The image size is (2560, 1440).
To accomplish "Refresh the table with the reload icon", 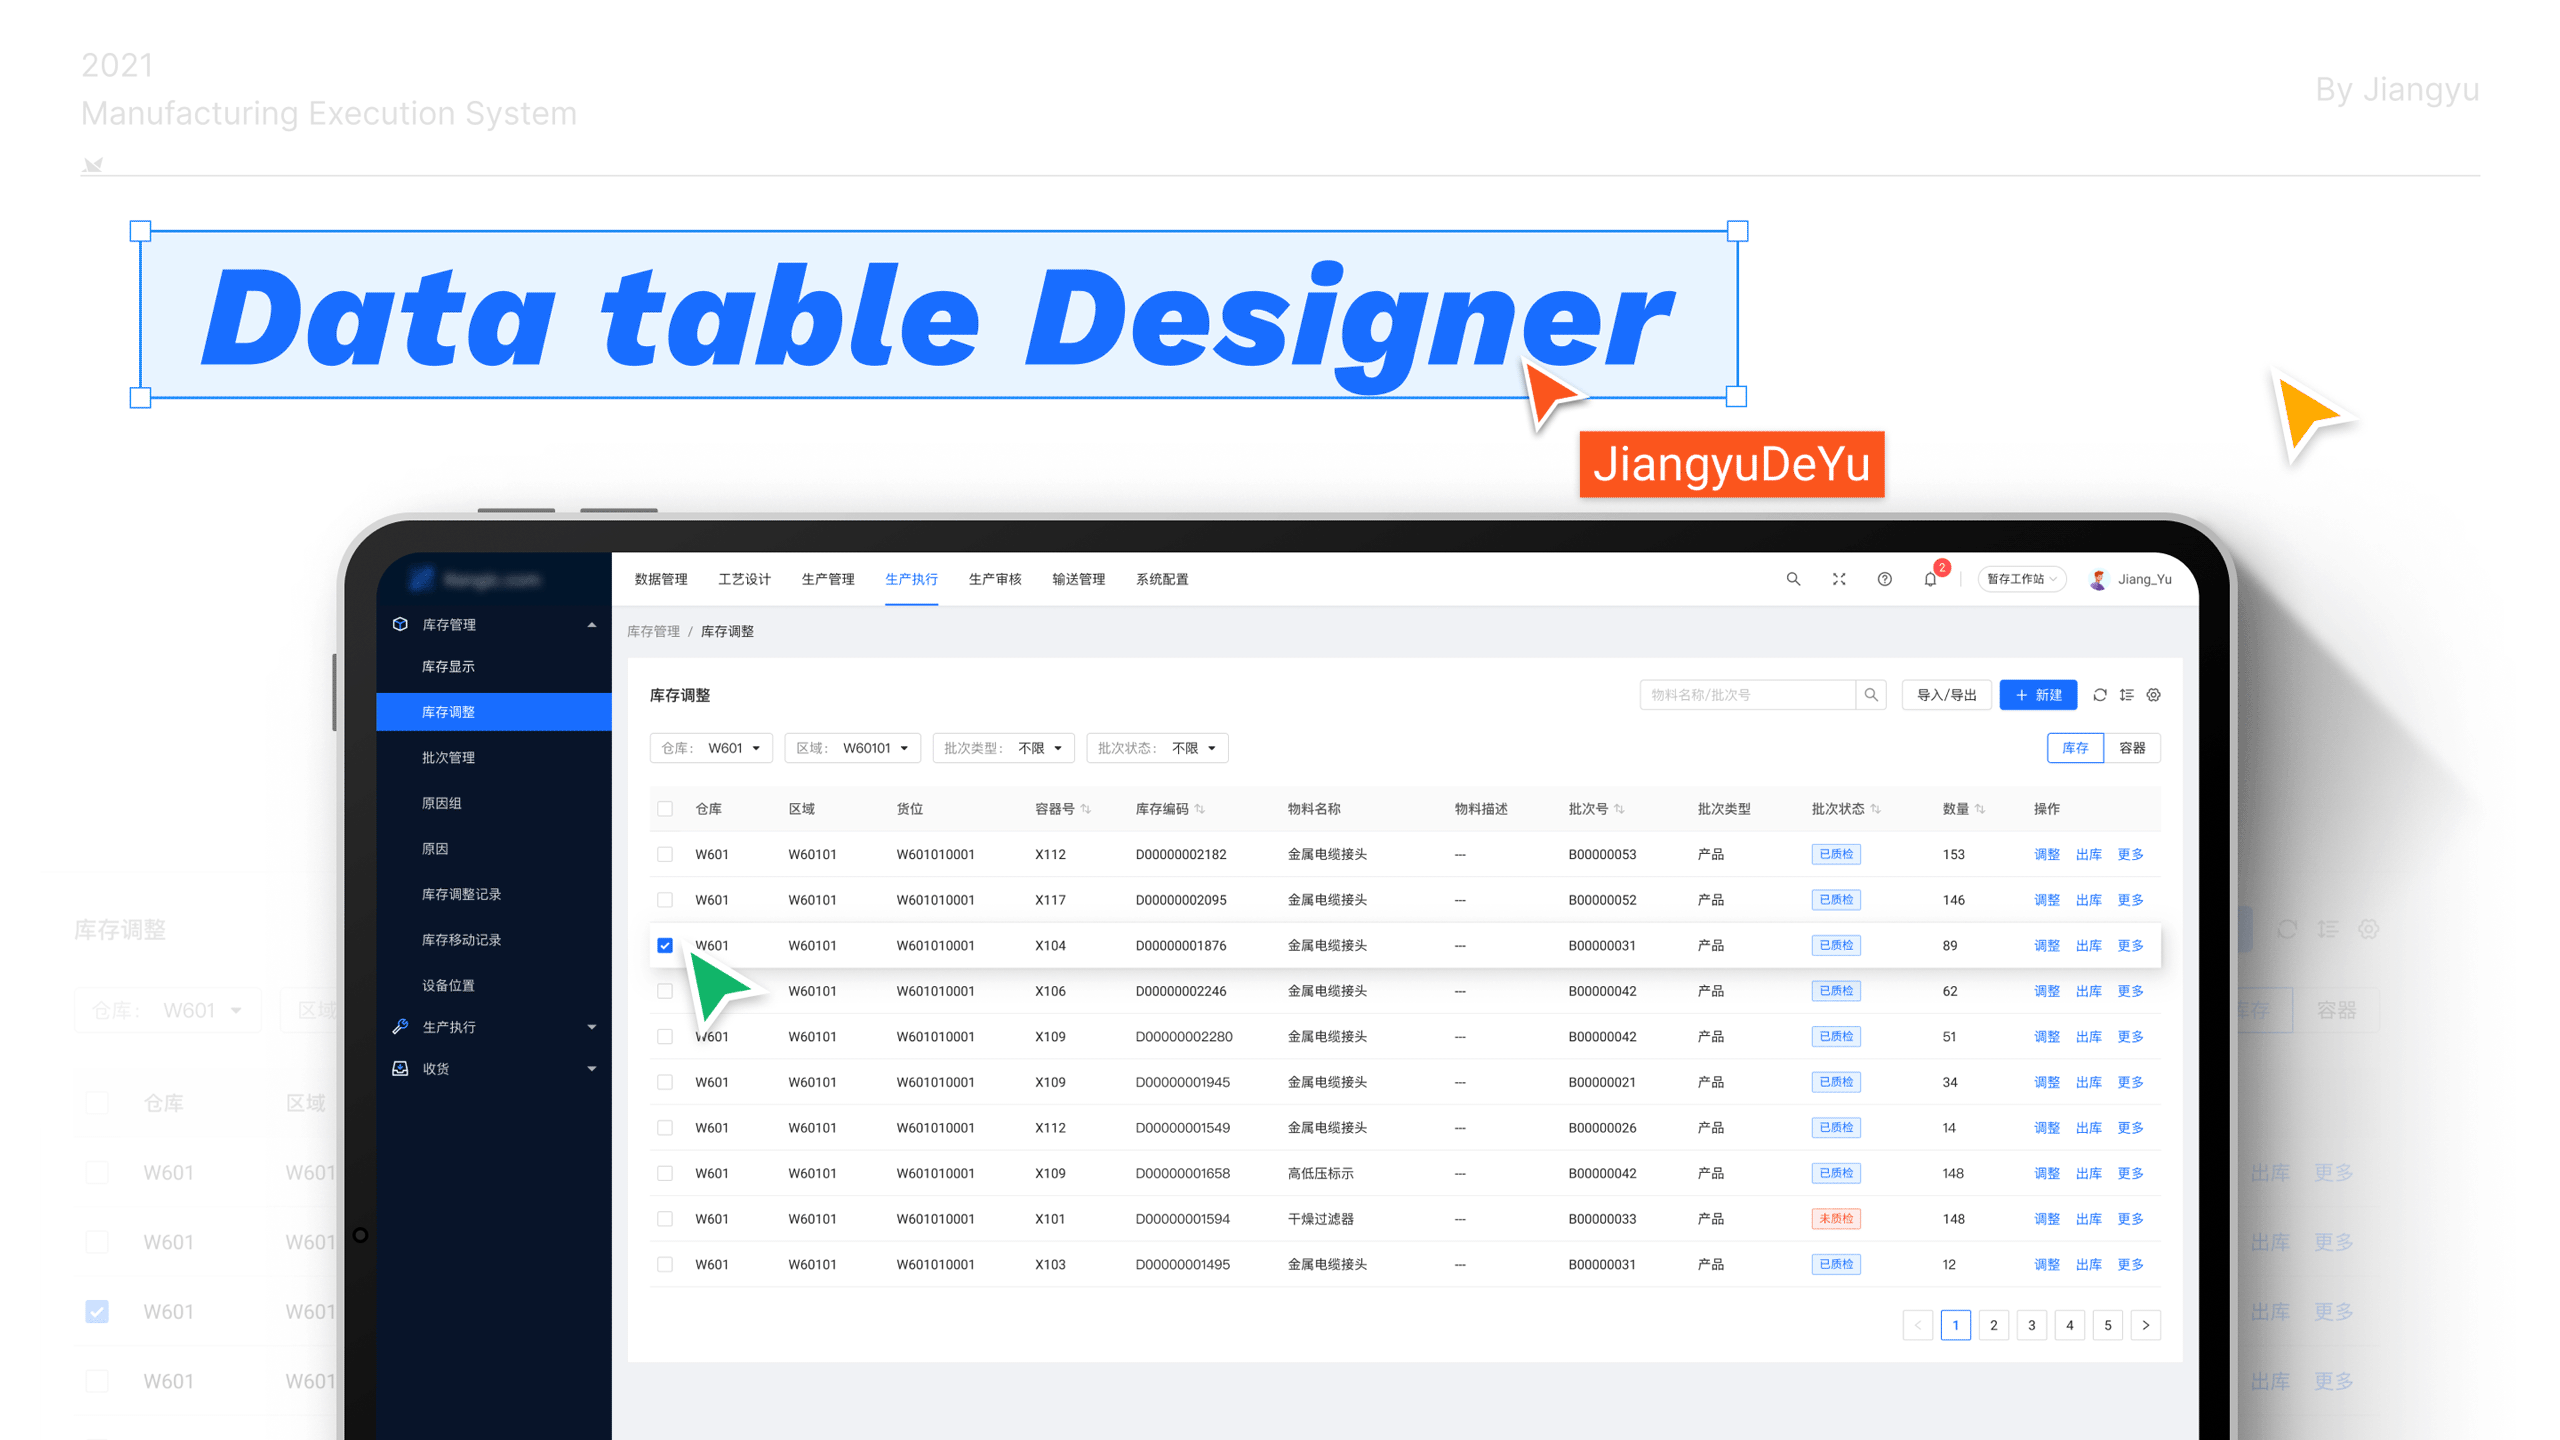I will pyautogui.click(x=2100, y=695).
